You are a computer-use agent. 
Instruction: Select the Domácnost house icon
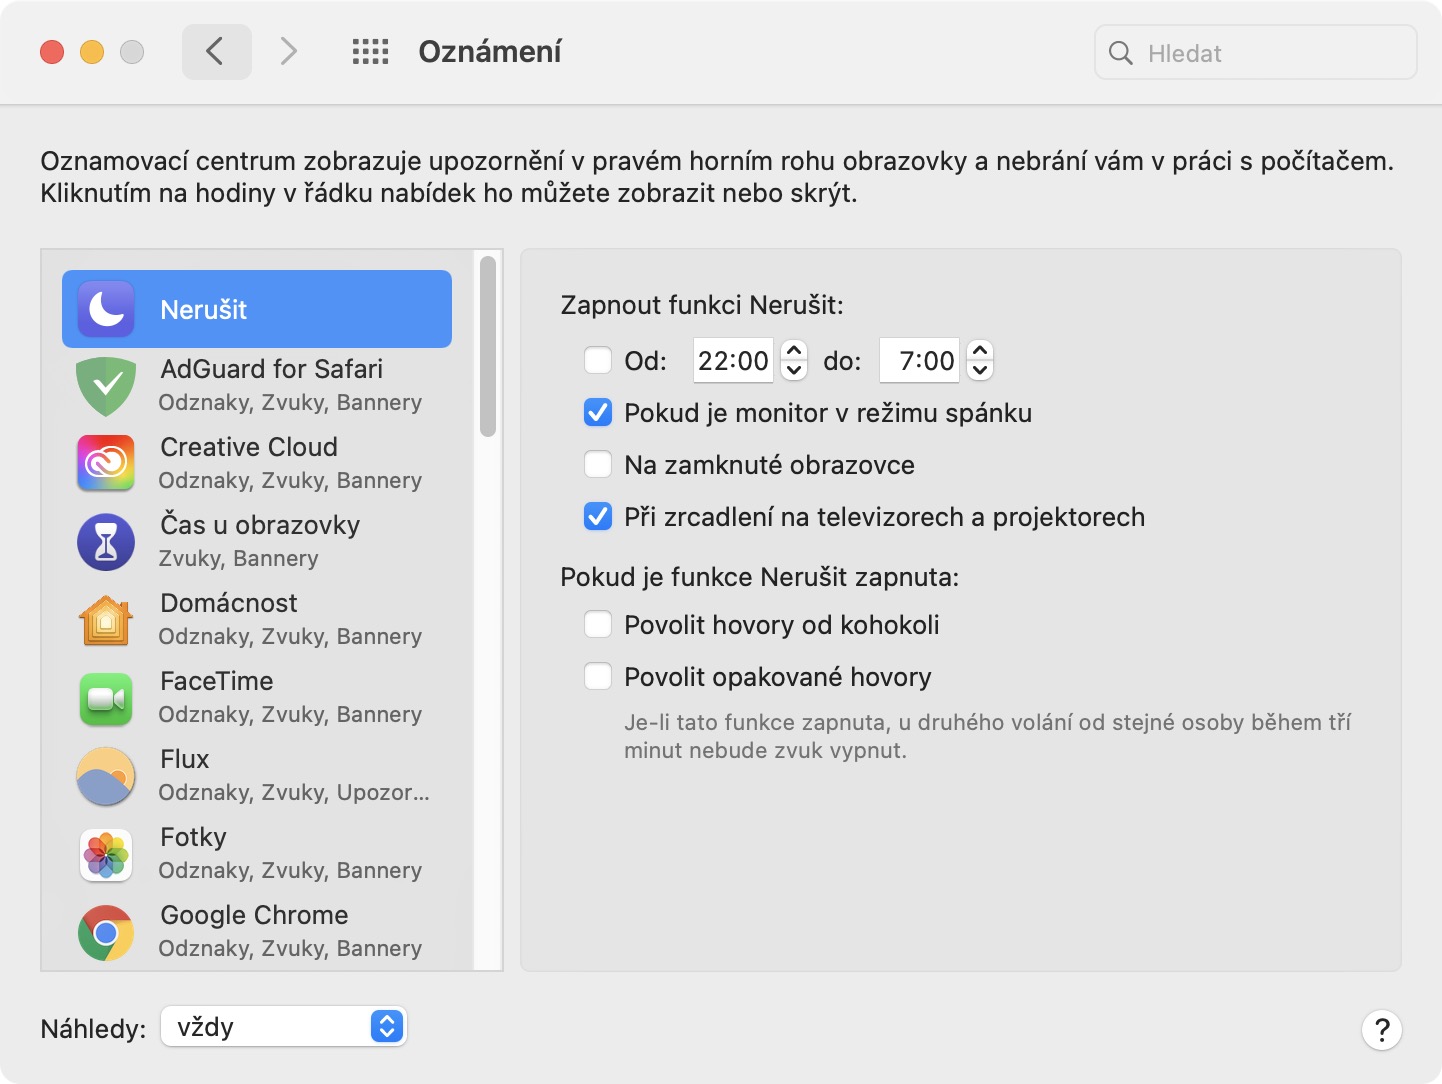pos(106,620)
